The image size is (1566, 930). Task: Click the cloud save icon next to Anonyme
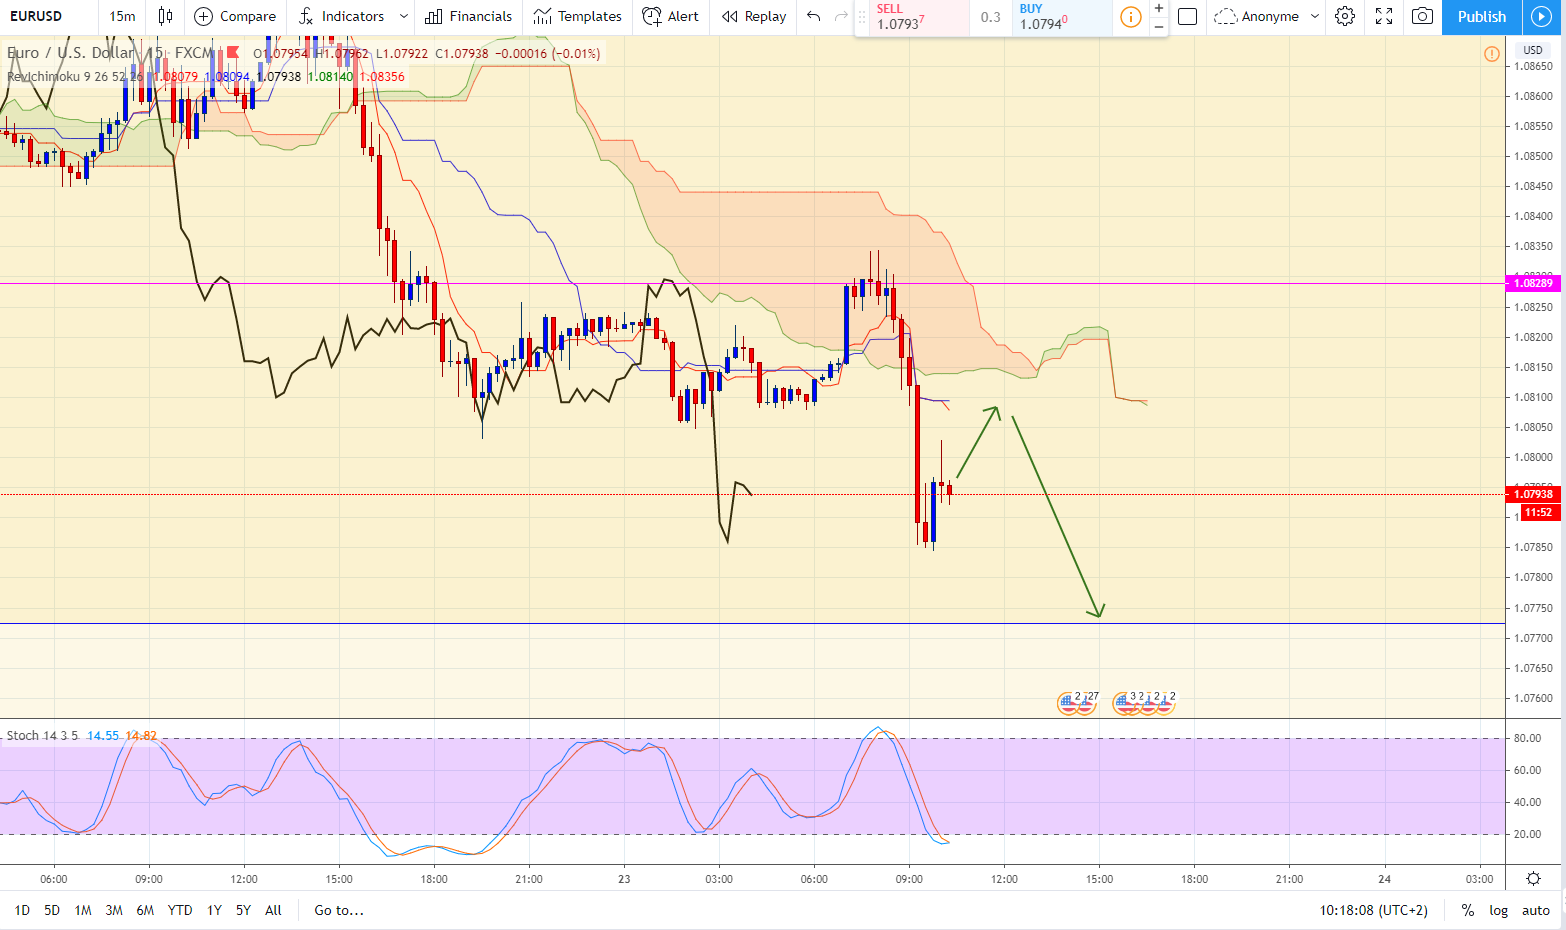point(1225,16)
